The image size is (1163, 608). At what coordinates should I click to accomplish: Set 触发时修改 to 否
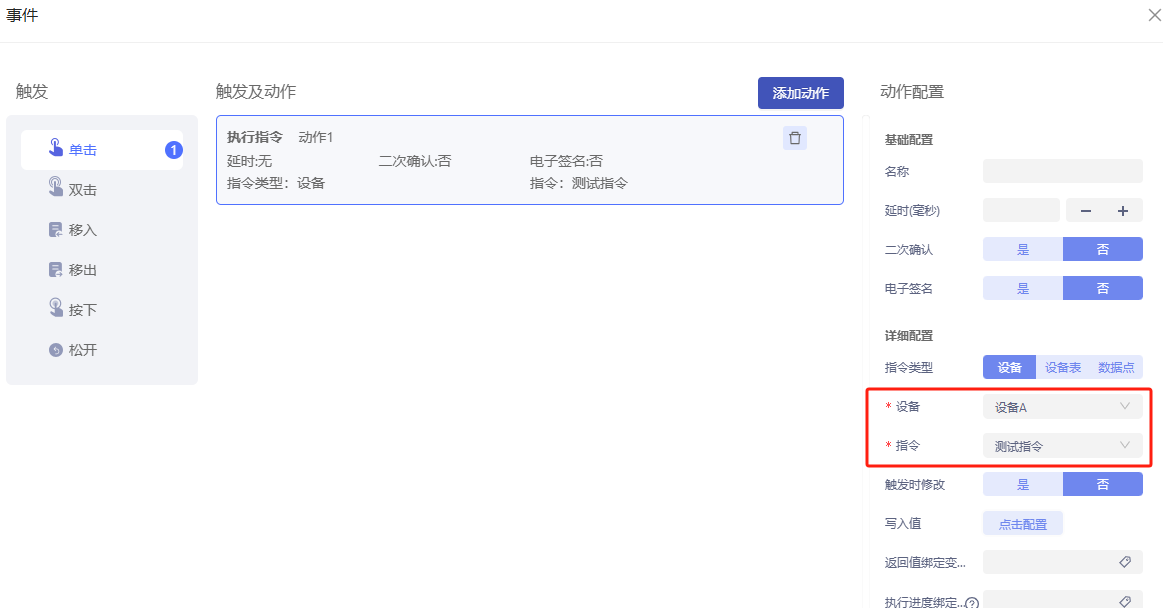pos(1103,484)
